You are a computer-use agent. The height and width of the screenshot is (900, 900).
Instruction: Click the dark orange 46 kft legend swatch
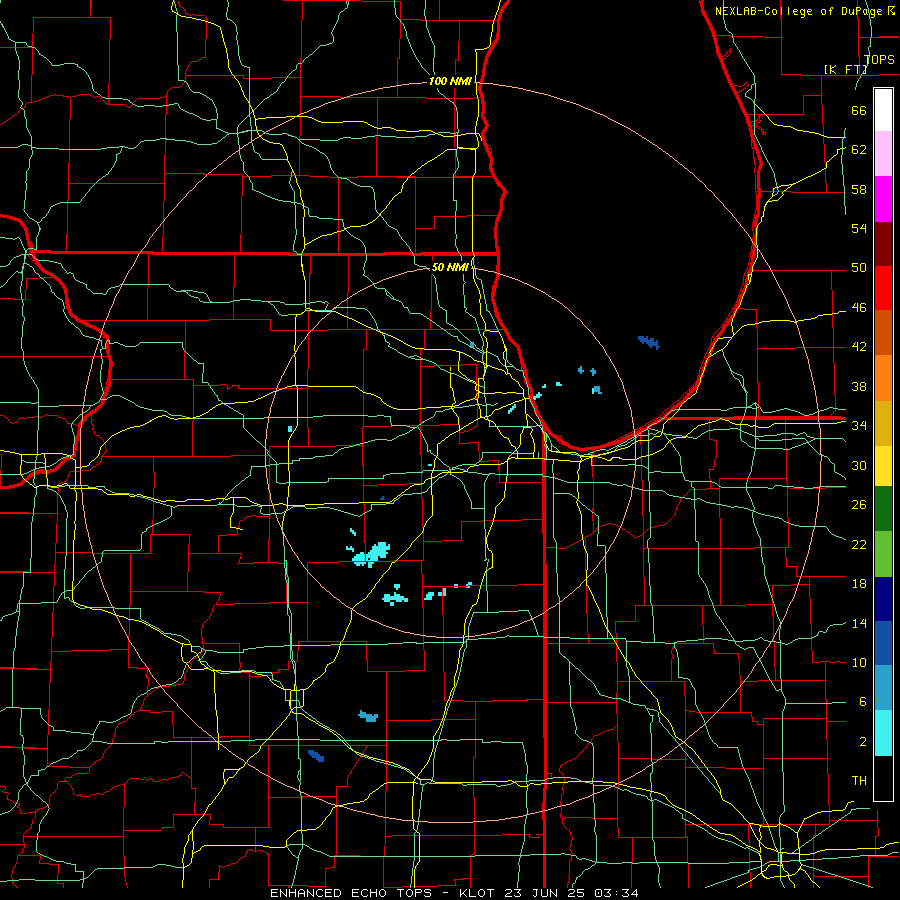(x=883, y=332)
